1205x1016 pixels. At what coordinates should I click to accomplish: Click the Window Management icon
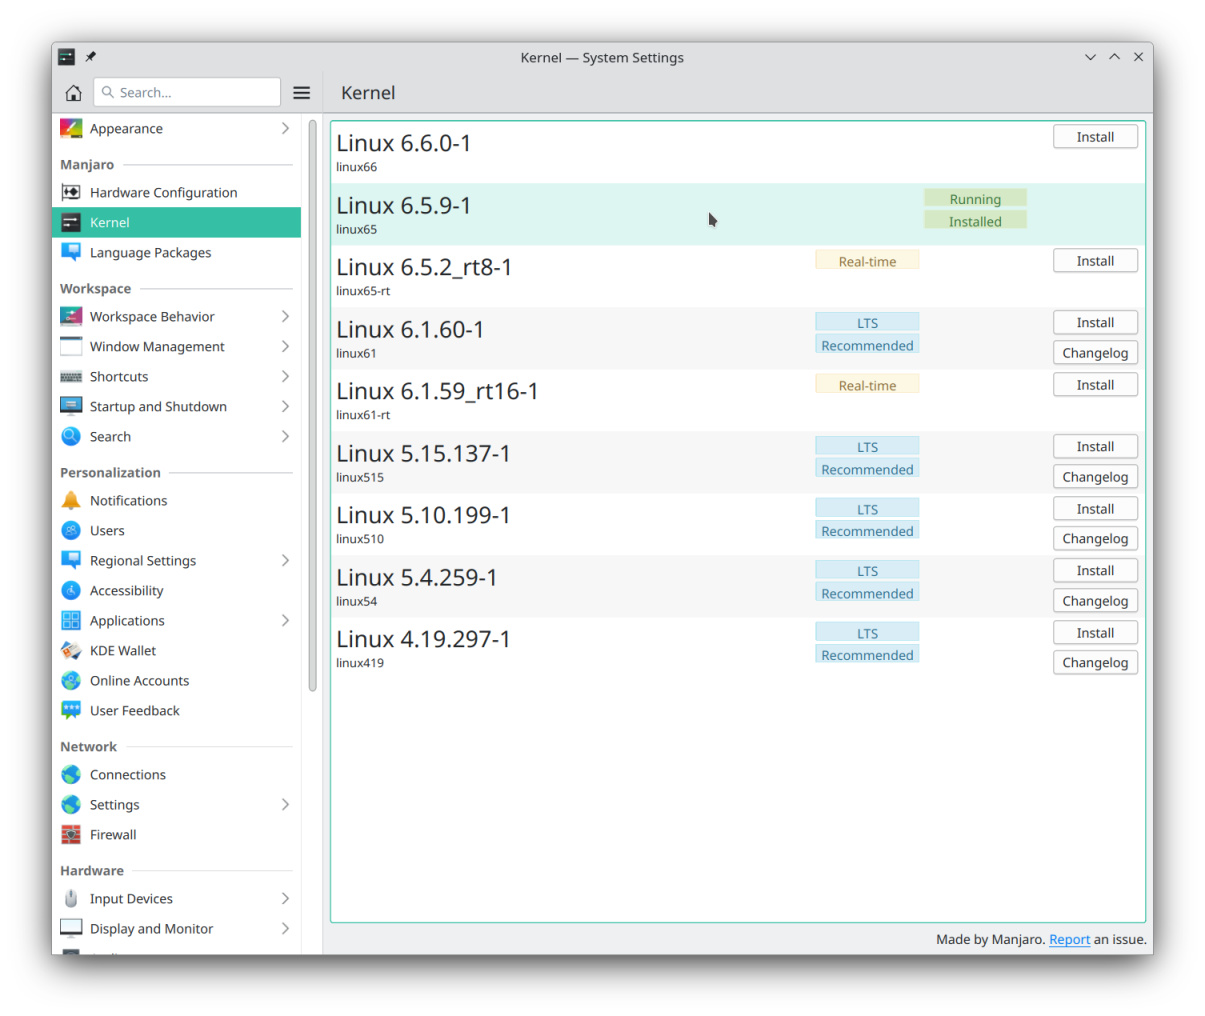71,347
